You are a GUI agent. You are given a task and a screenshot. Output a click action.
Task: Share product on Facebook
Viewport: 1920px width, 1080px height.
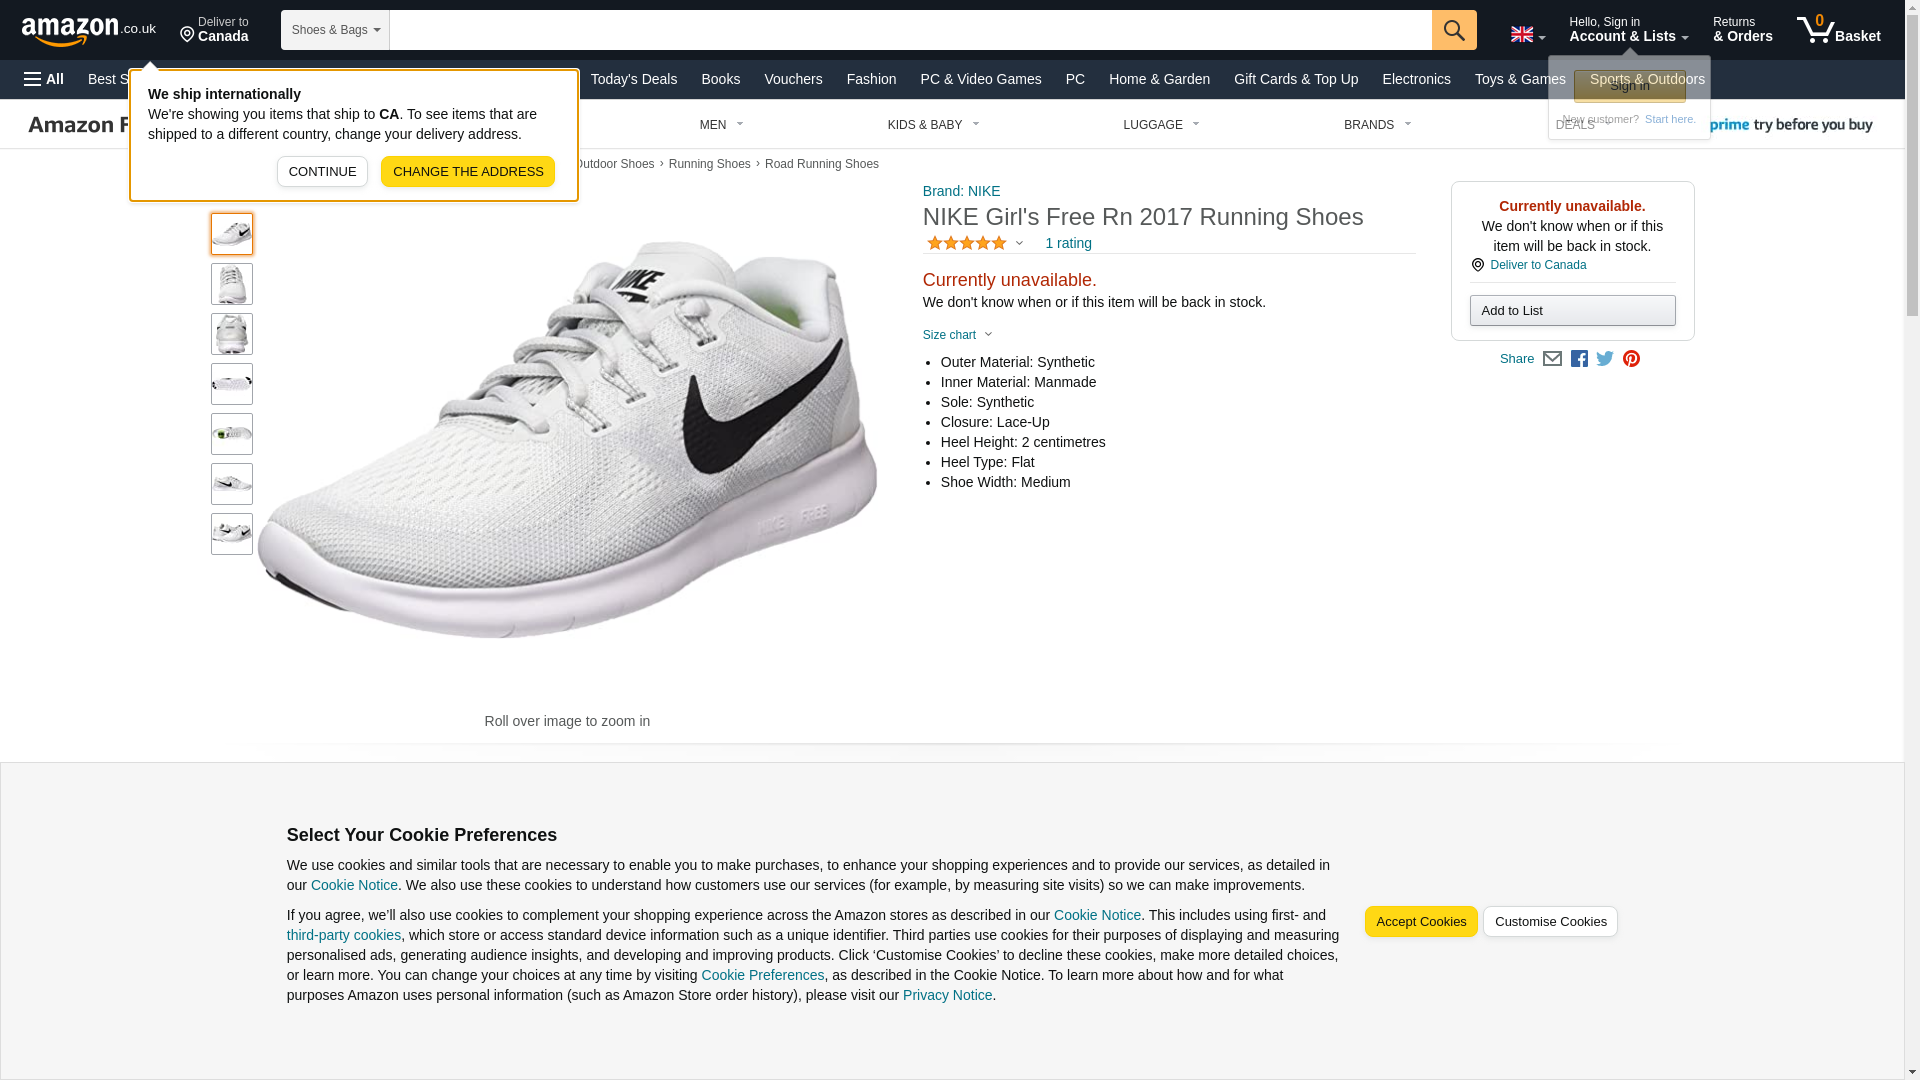(x=1578, y=359)
